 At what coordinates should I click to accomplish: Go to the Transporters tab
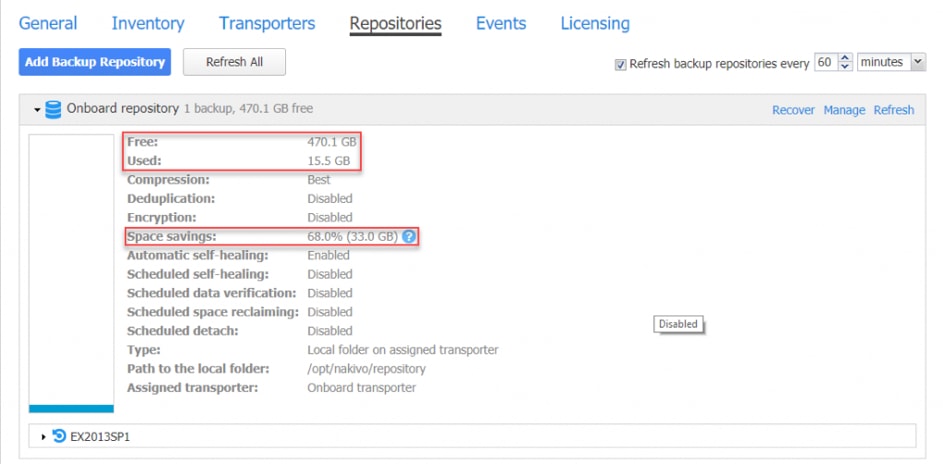(x=267, y=23)
